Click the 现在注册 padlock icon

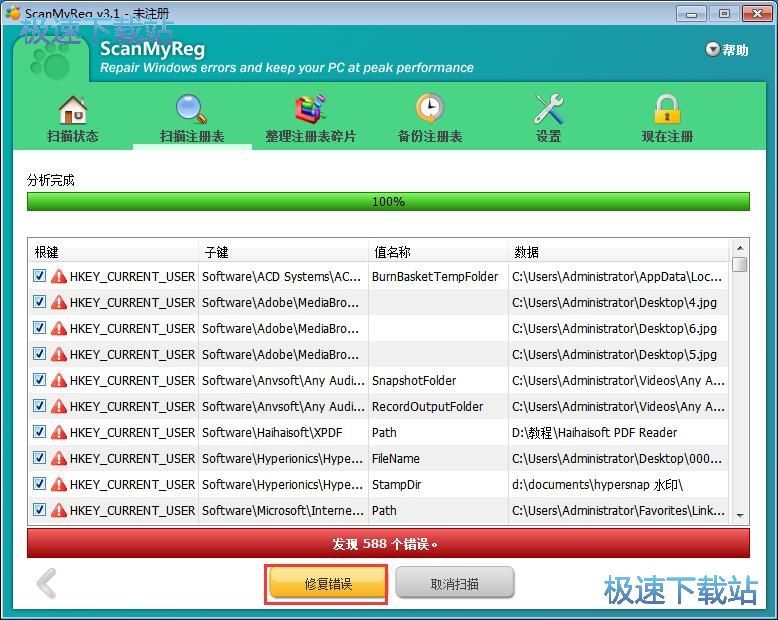coord(667,109)
